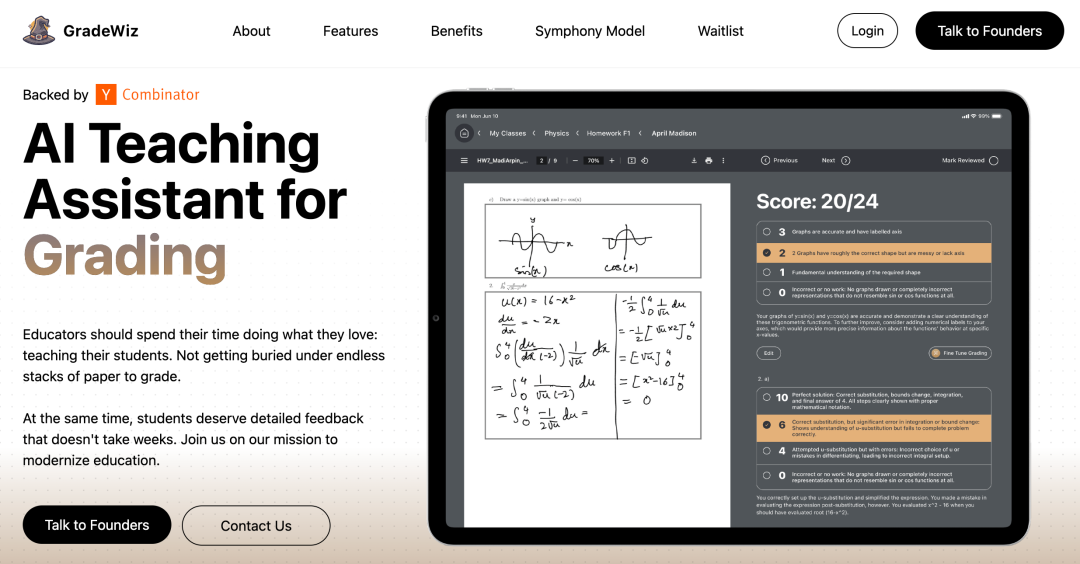Open the 70% zoom level box
The width and height of the screenshot is (1080, 564).
point(593,160)
